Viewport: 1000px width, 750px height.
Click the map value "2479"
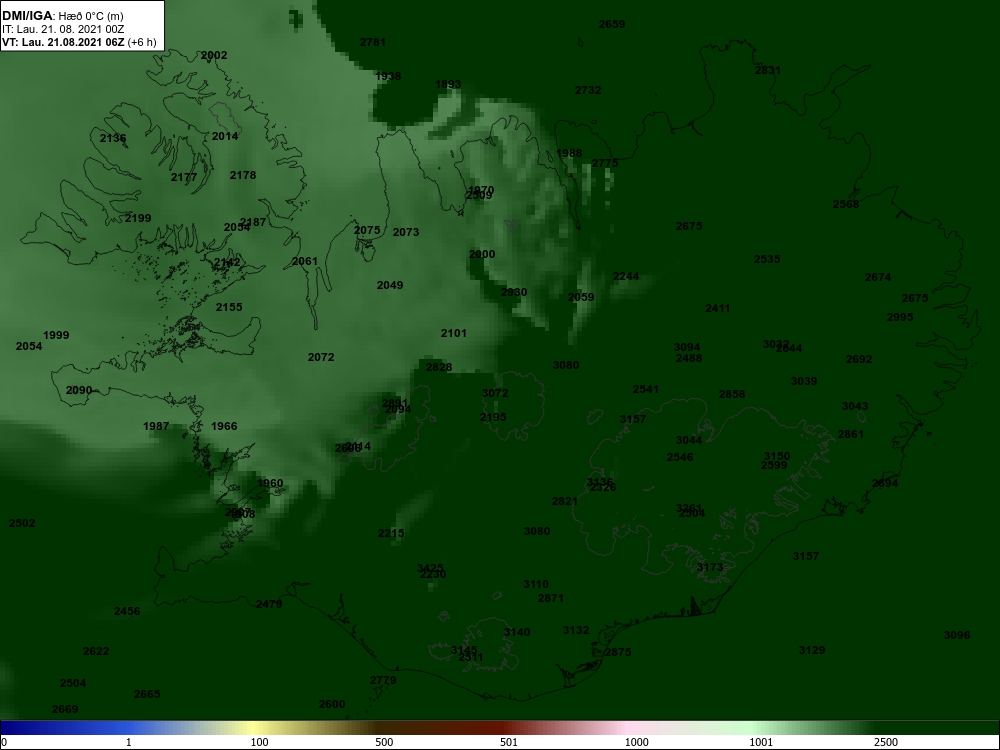click(268, 604)
